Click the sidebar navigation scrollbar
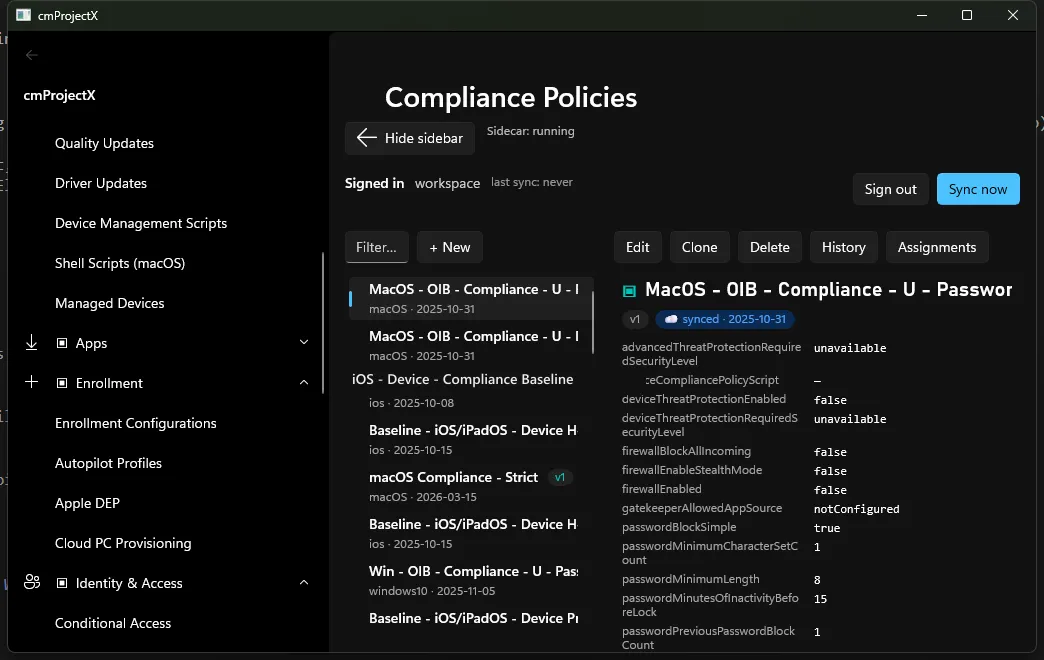Screen dimensions: 1044x660 [323, 323]
